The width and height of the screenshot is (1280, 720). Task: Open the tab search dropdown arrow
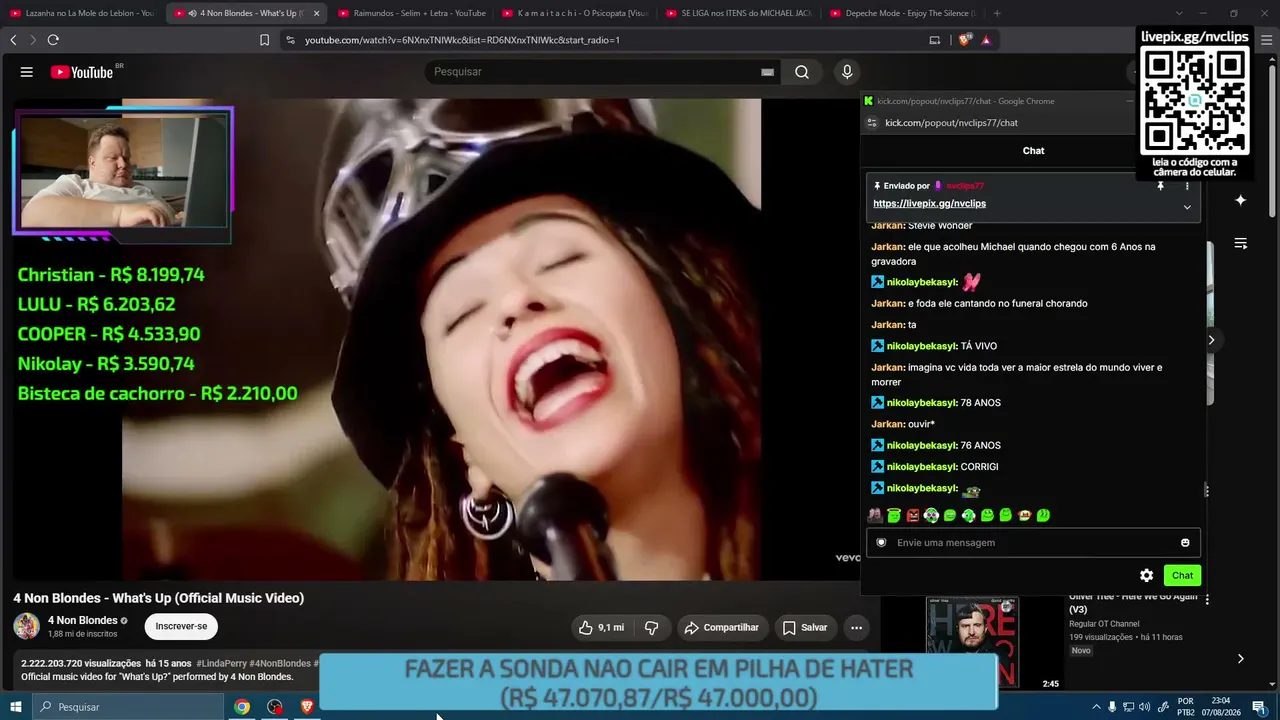(x=1178, y=13)
